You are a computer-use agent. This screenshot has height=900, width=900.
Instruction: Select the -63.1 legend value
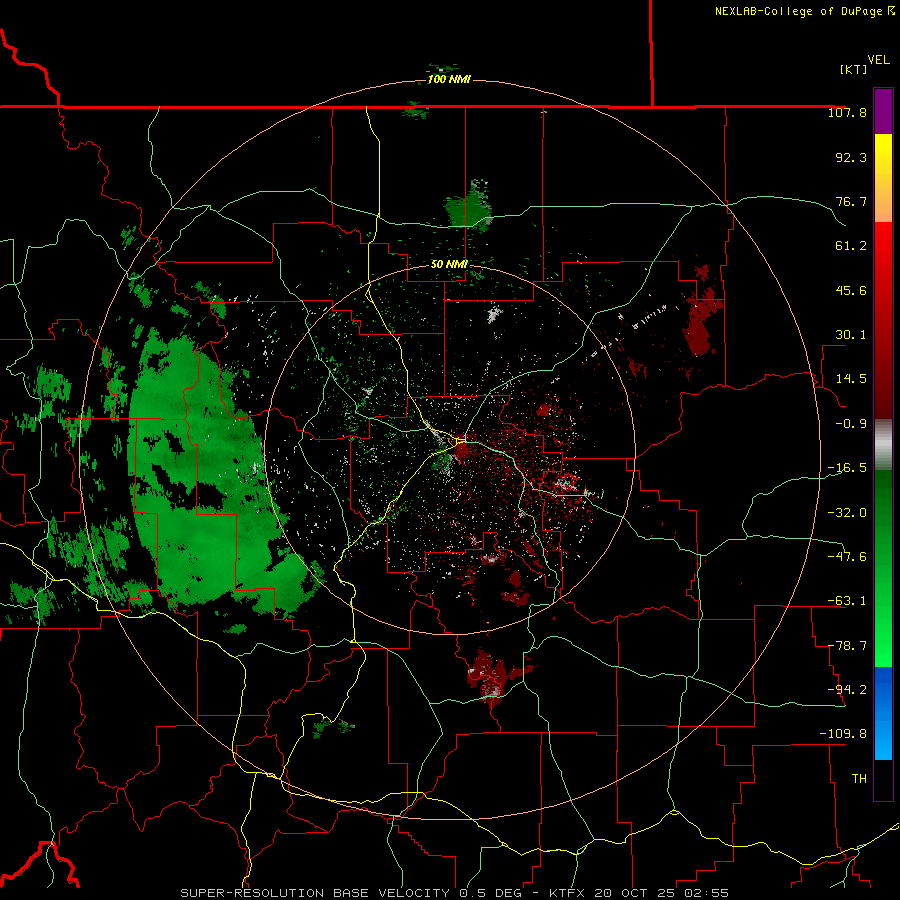click(847, 601)
